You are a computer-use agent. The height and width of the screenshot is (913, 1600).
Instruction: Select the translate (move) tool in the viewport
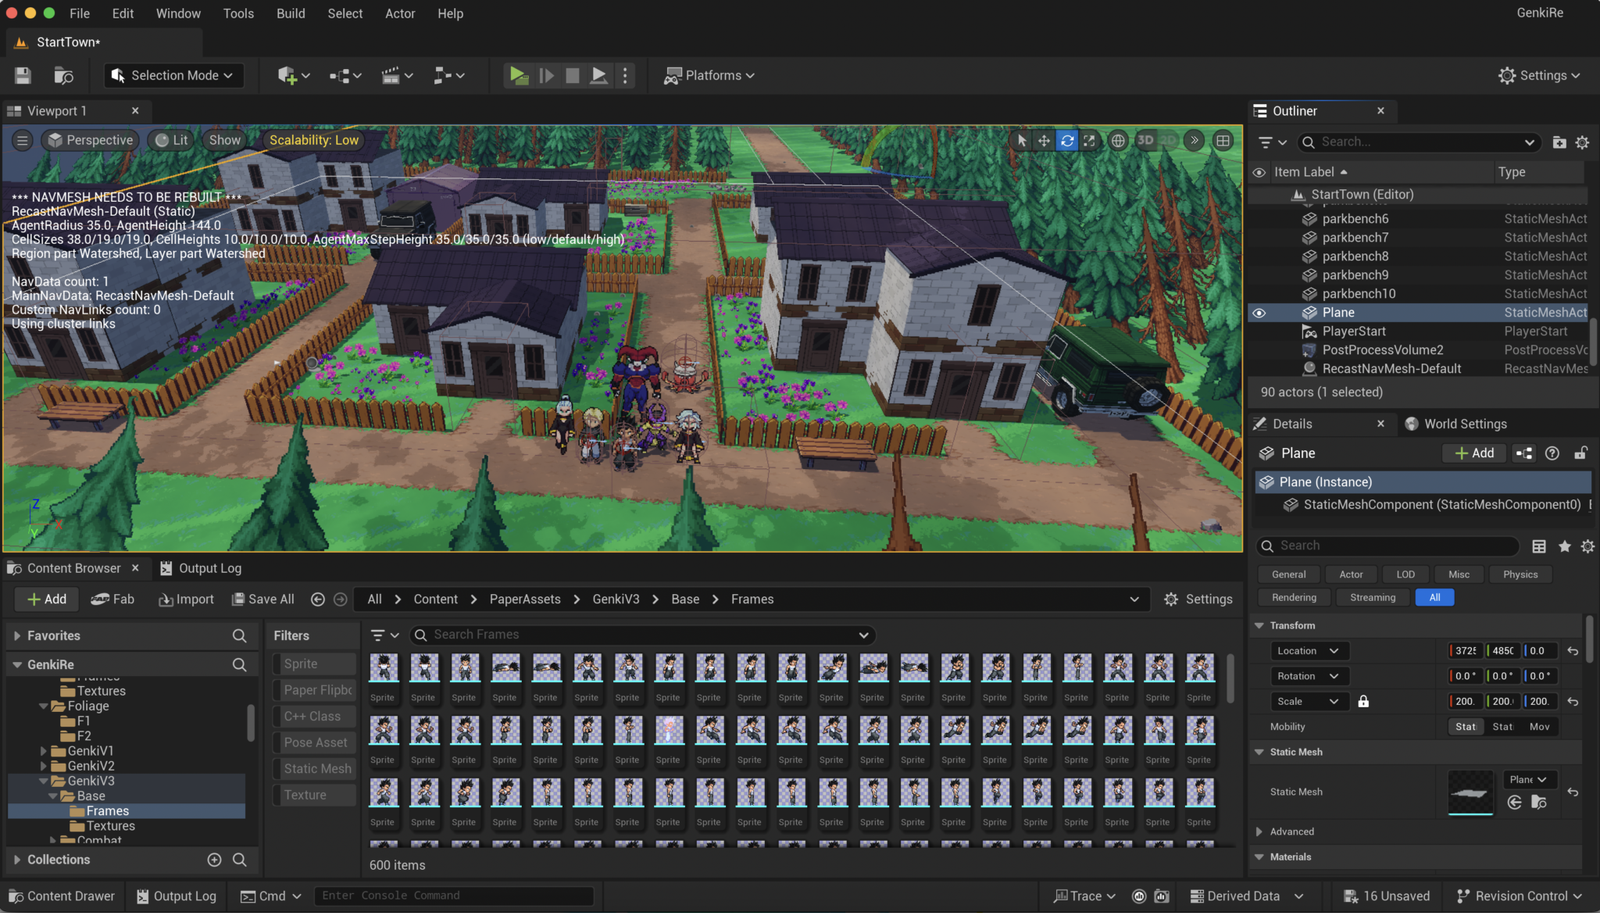coord(1044,141)
